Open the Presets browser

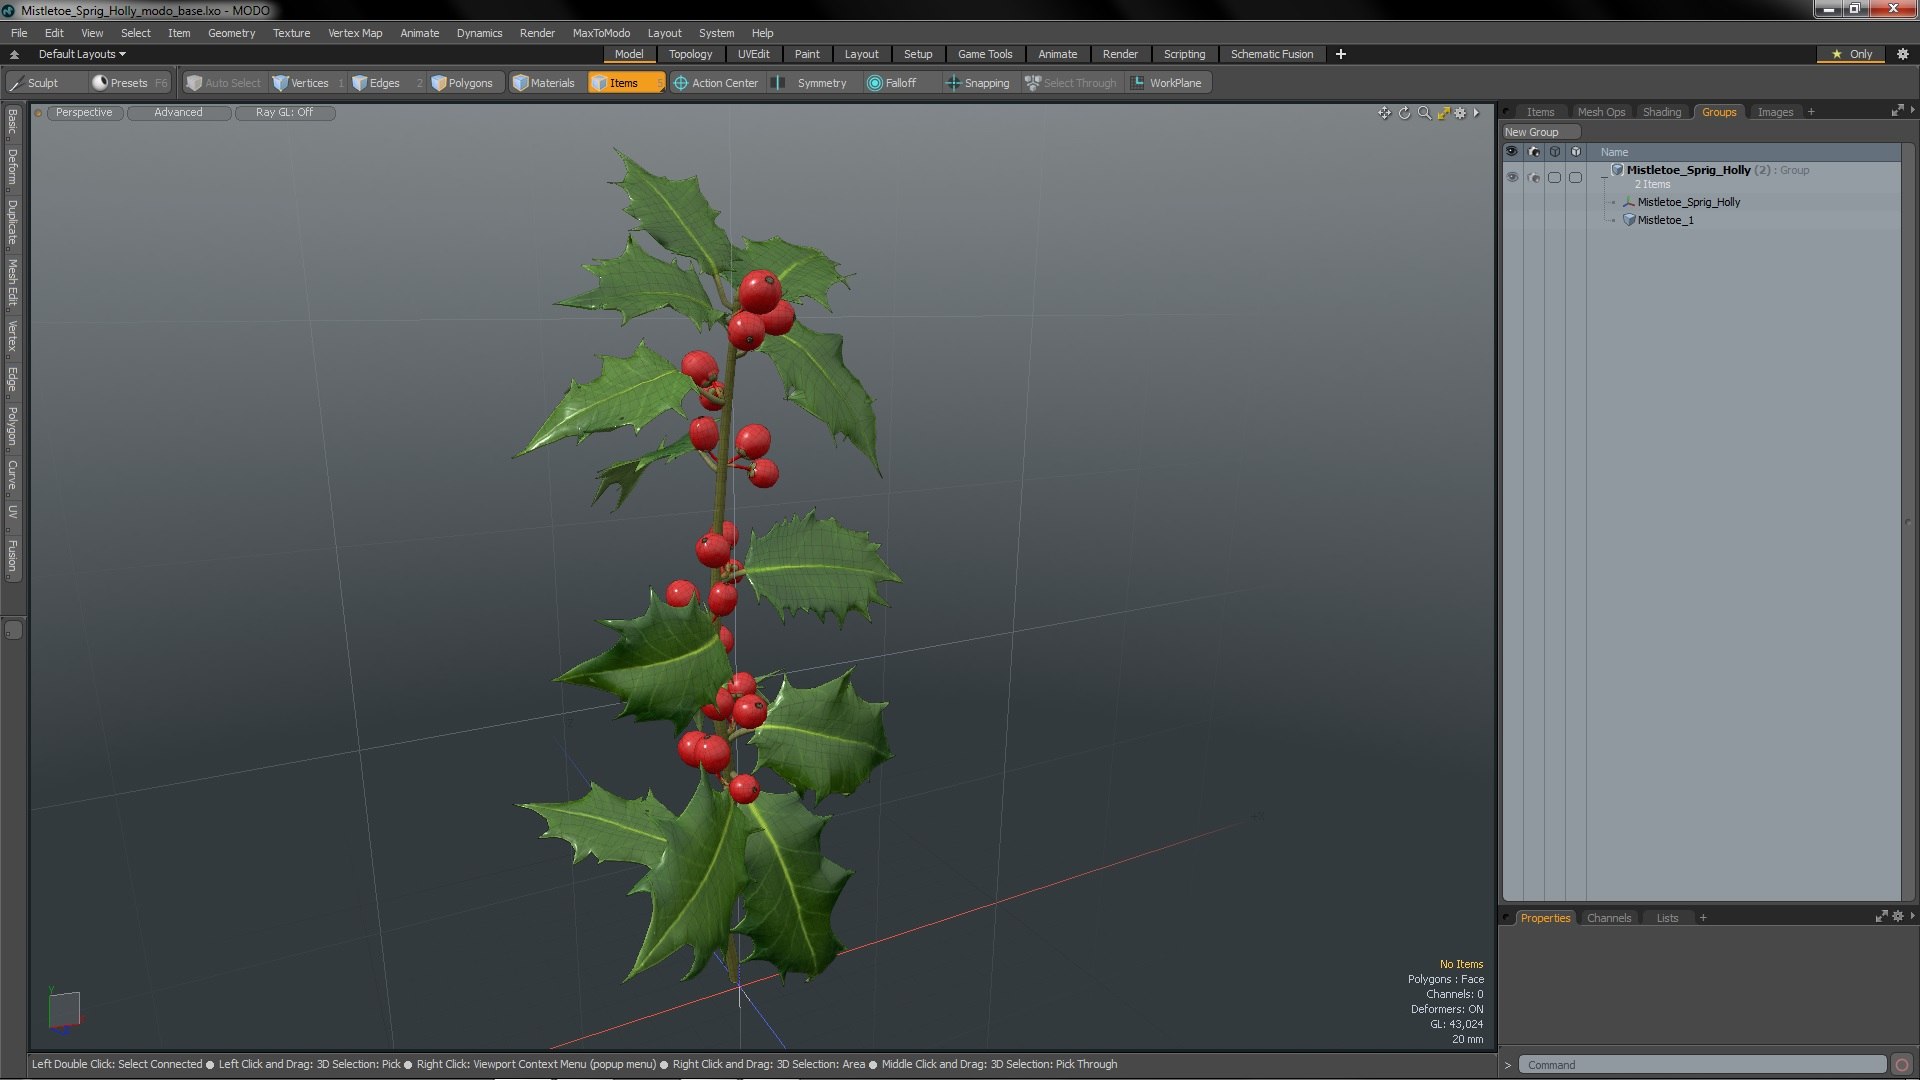click(129, 83)
